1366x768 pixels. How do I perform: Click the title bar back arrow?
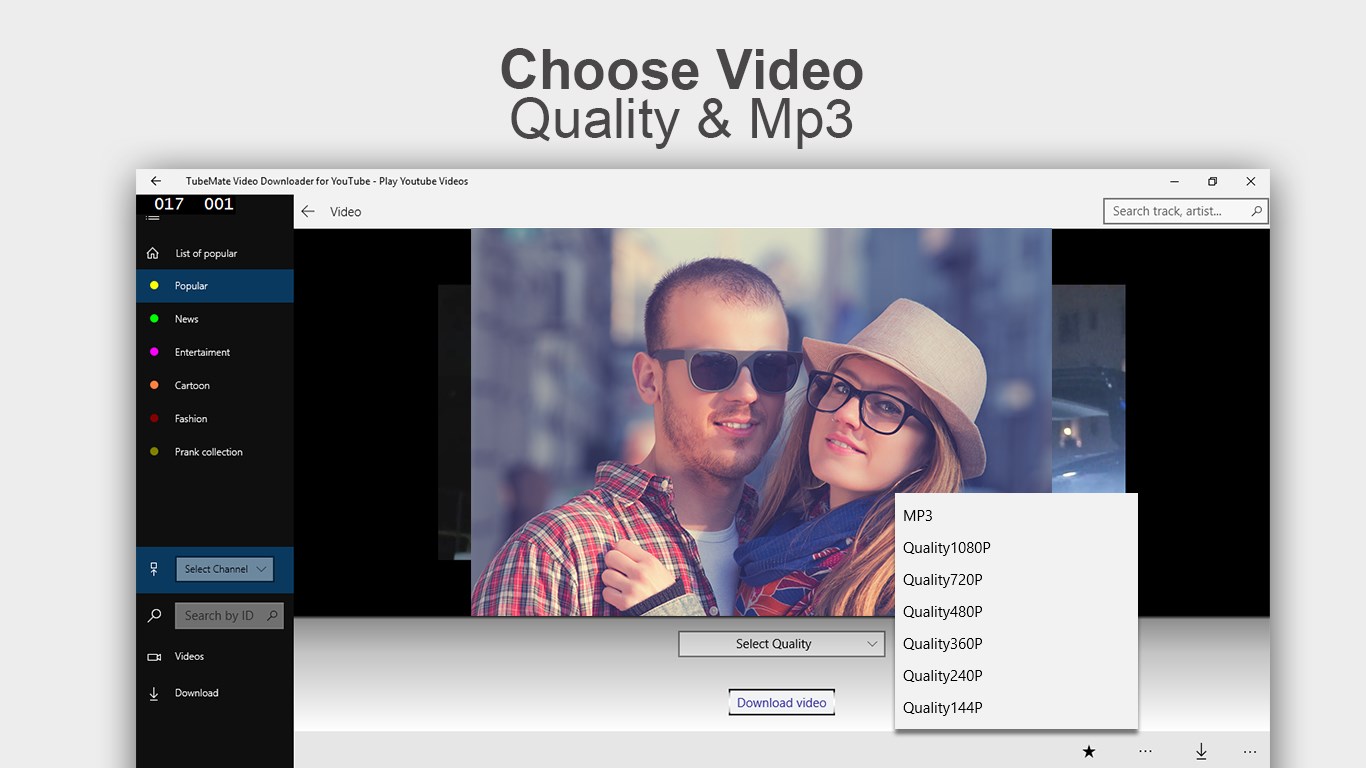[156, 181]
